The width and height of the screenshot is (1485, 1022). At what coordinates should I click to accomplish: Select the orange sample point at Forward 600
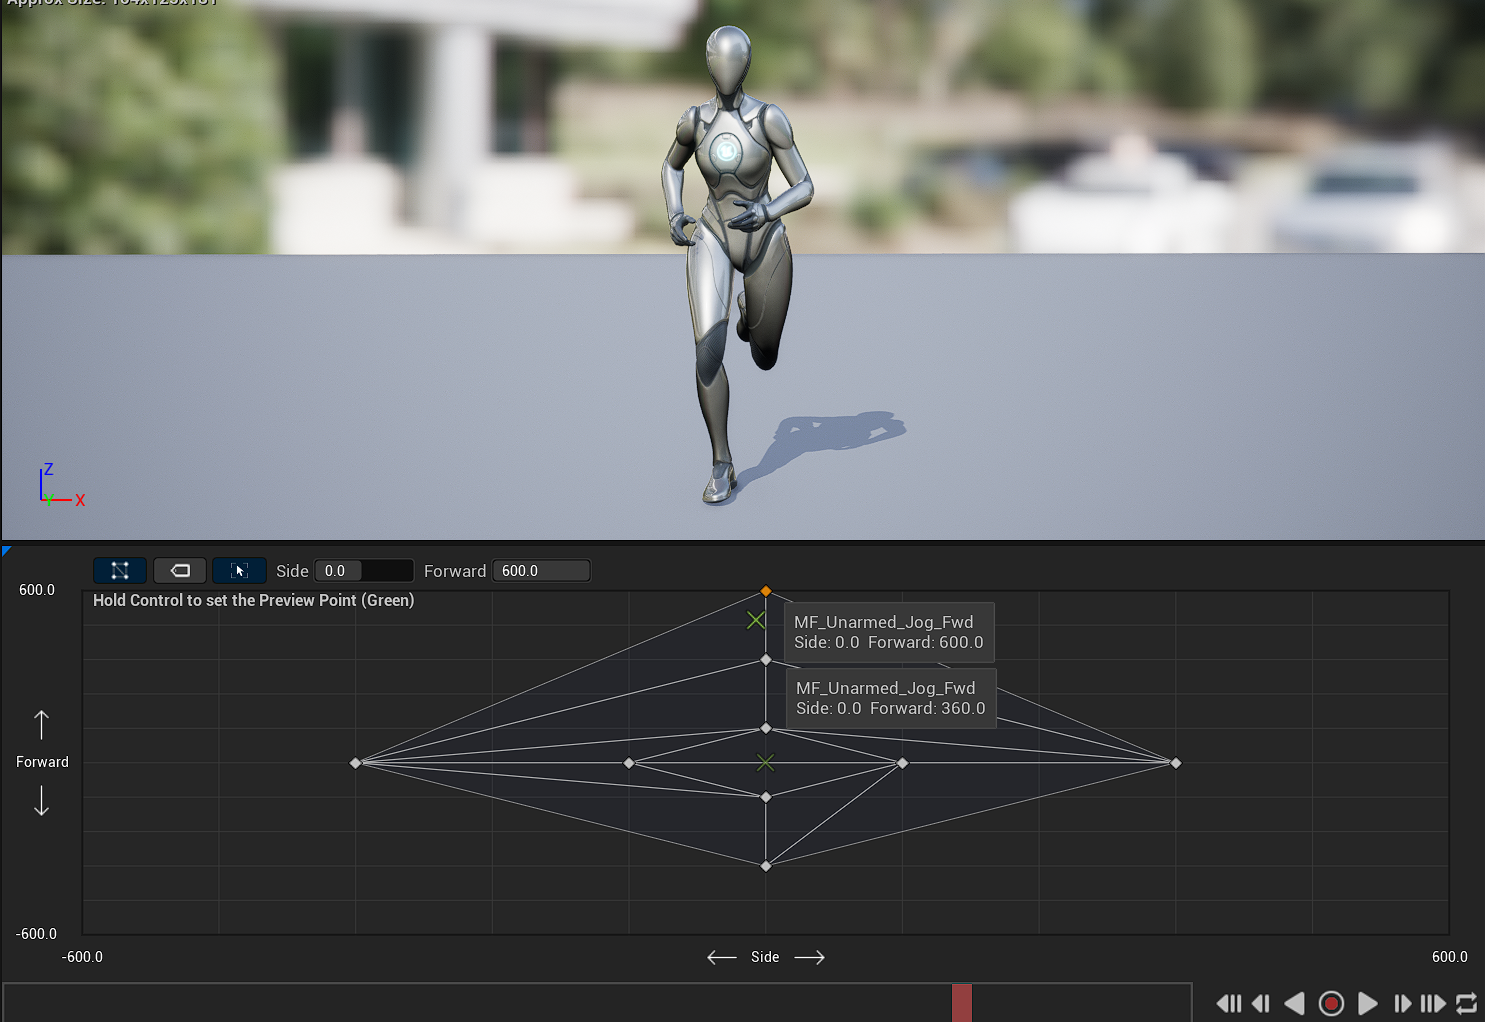click(766, 591)
